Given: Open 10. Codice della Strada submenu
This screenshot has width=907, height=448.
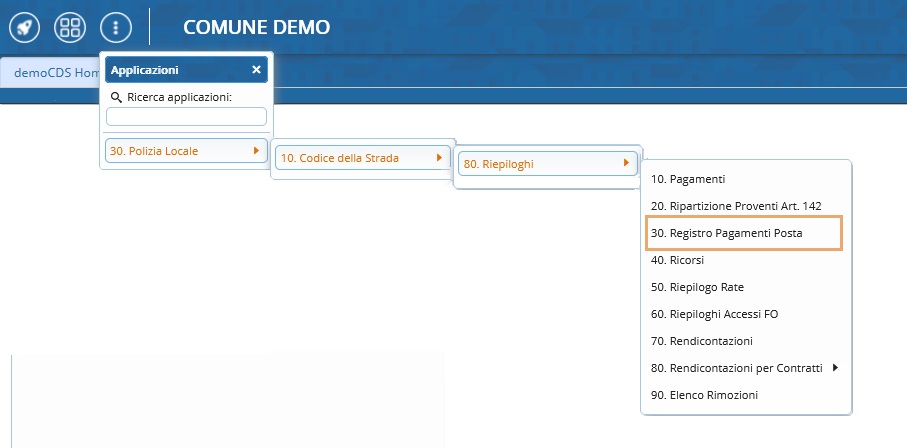Looking at the screenshot, I should coord(350,158).
